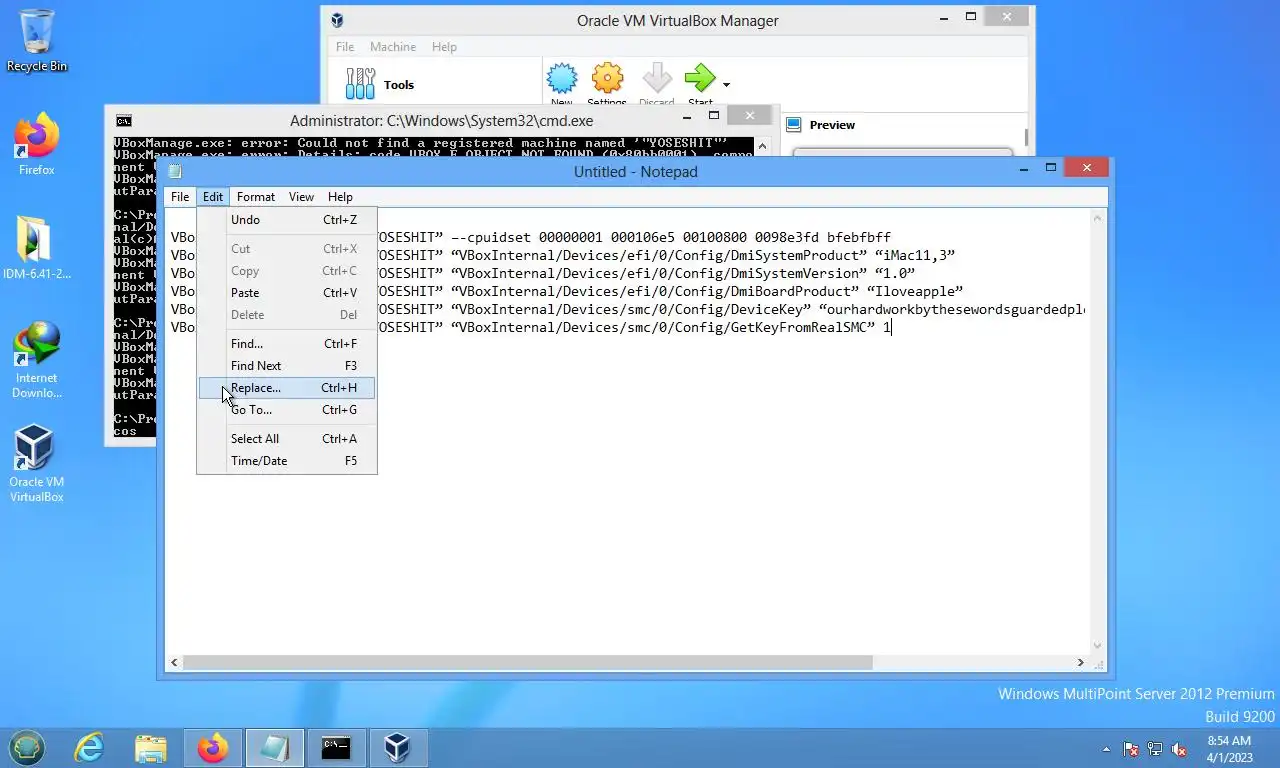Image resolution: width=1280 pixels, height=768 pixels.
Task: Maximize the Notepad window
Action: [x=1051, y=168]
